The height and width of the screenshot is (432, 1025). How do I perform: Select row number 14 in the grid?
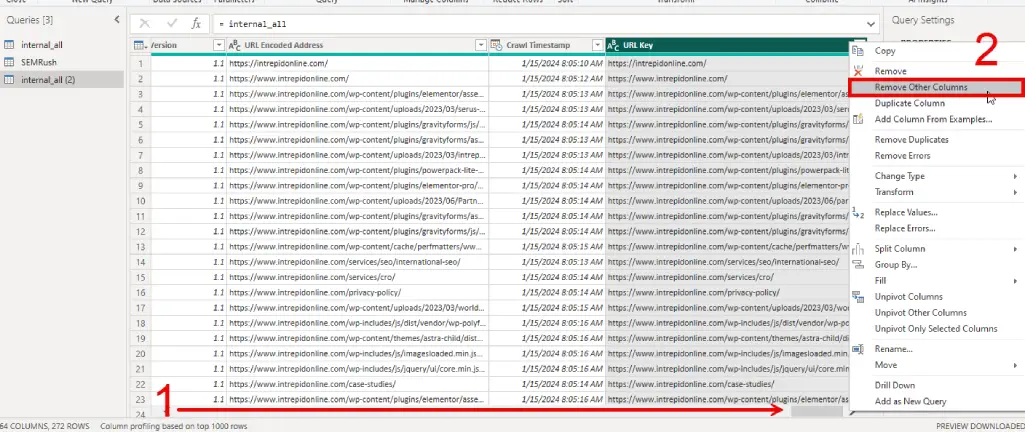141,262
